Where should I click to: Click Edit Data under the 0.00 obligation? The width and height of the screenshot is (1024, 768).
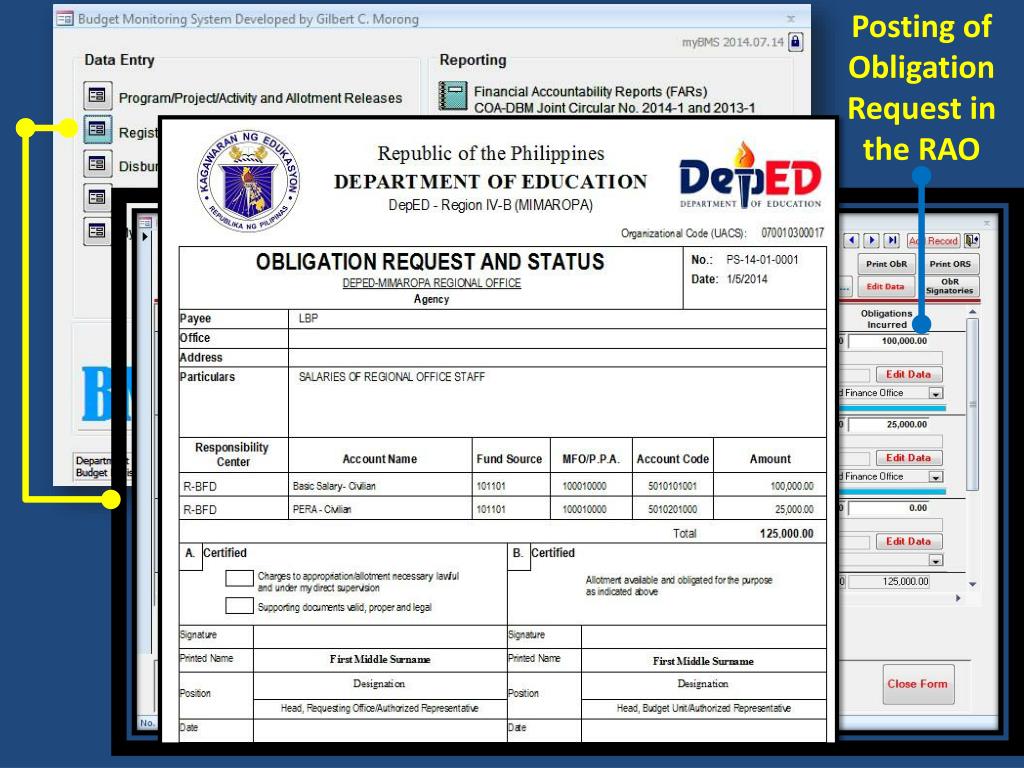click(x=908, y=541)
